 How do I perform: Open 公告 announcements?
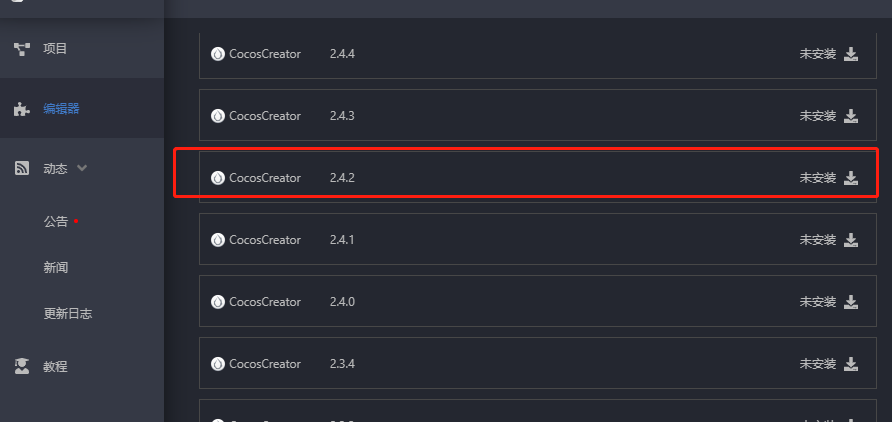coord(56,221)
